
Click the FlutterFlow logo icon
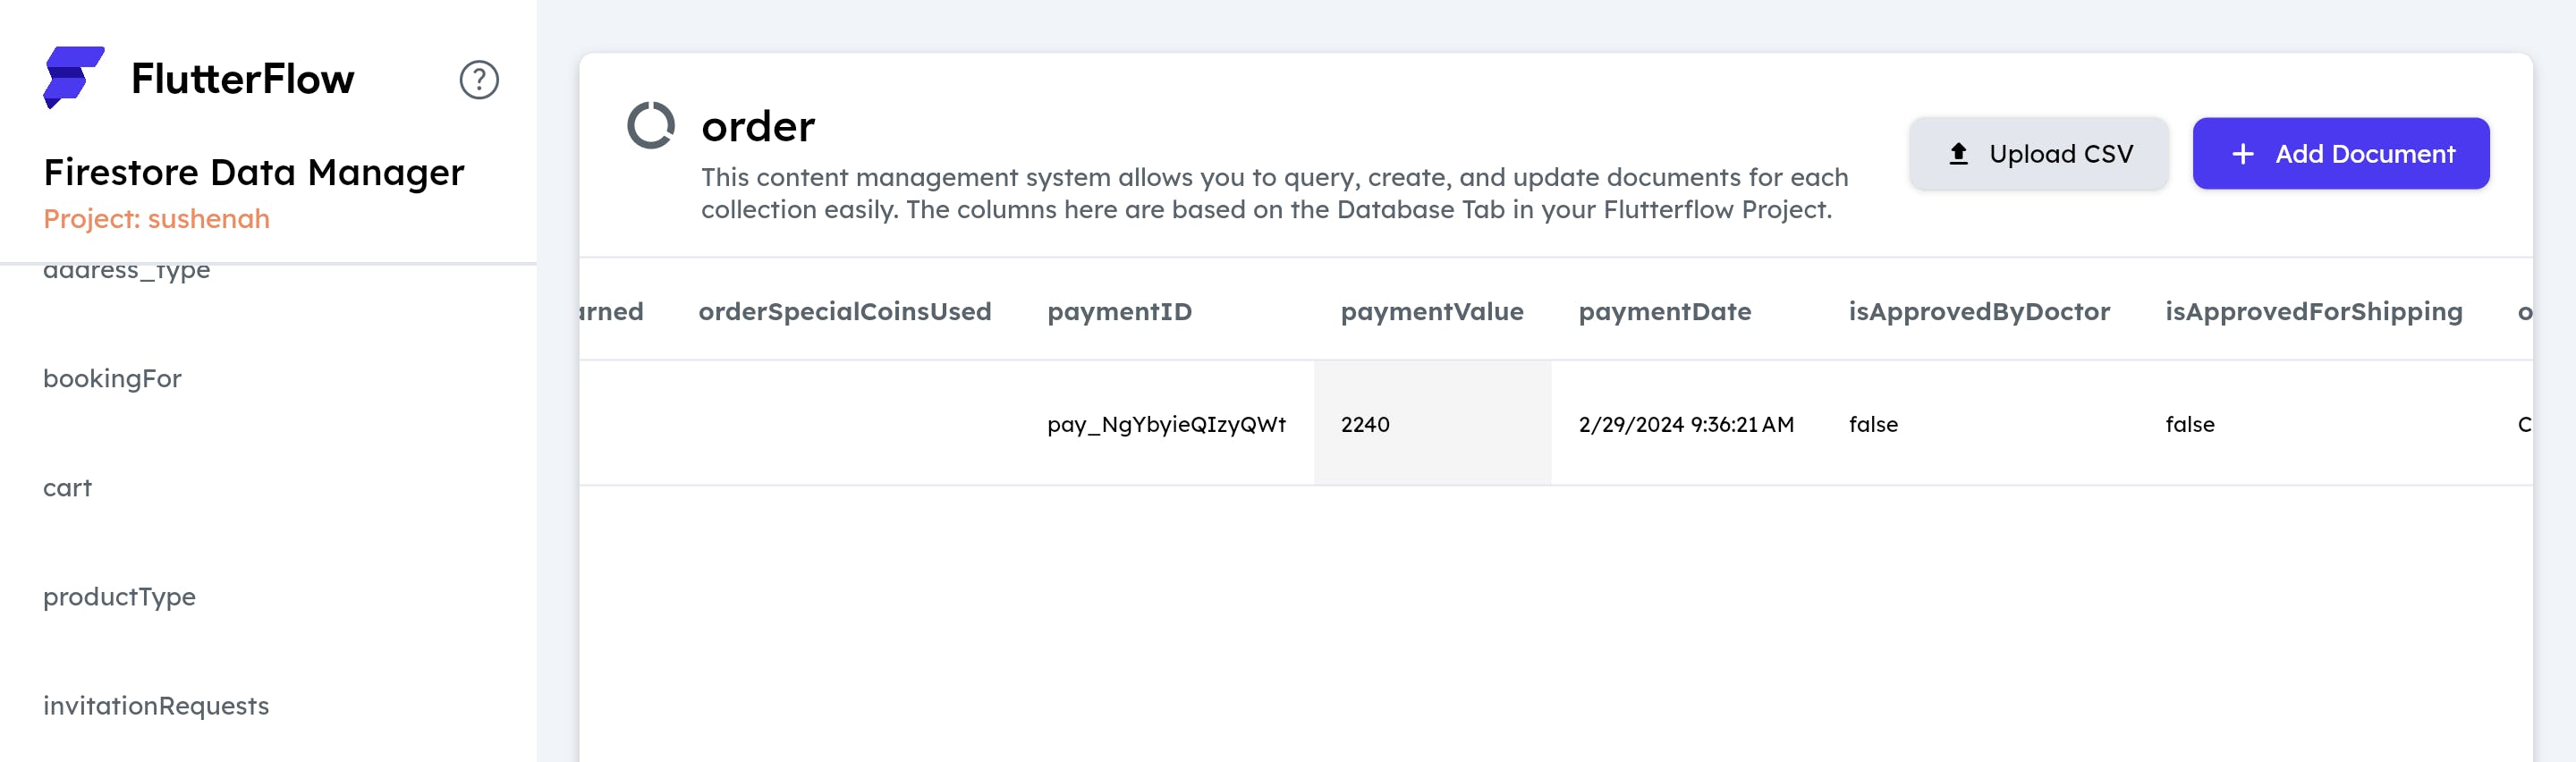coord(73,77)
